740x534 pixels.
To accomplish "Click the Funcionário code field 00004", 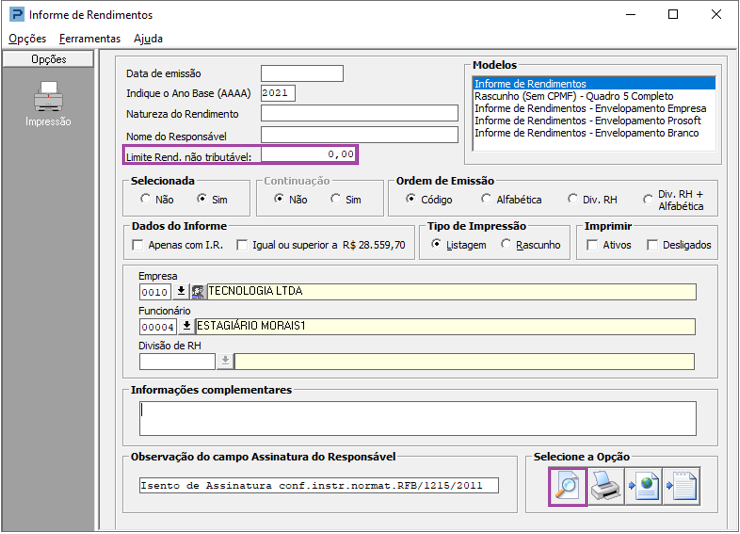I will point(158,327).
